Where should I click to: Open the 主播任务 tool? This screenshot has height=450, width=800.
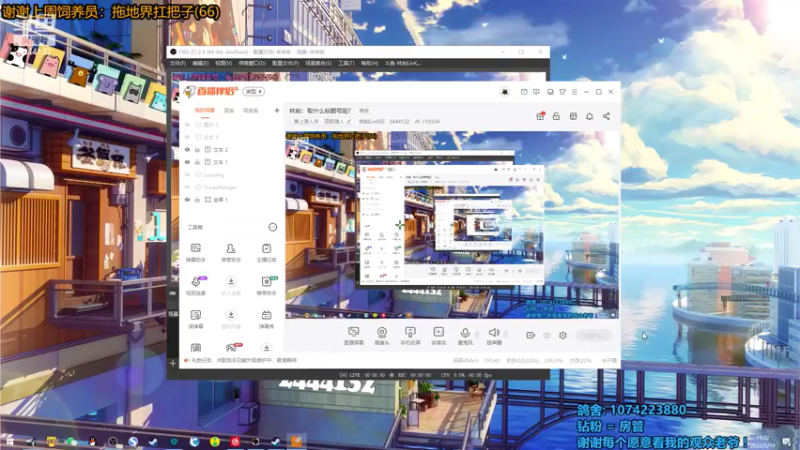266,252
